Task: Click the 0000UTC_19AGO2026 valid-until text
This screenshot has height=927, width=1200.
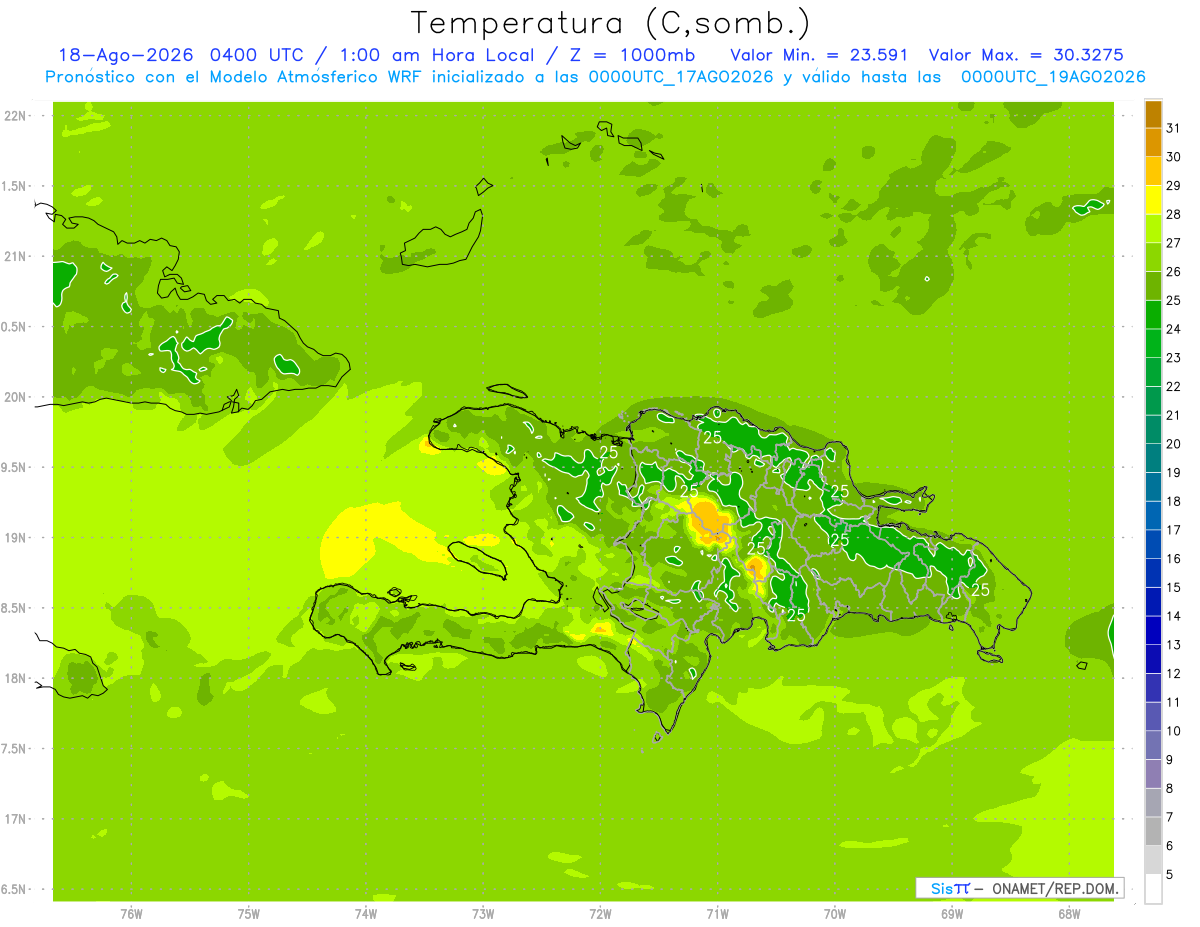Action: [1053, 77]
